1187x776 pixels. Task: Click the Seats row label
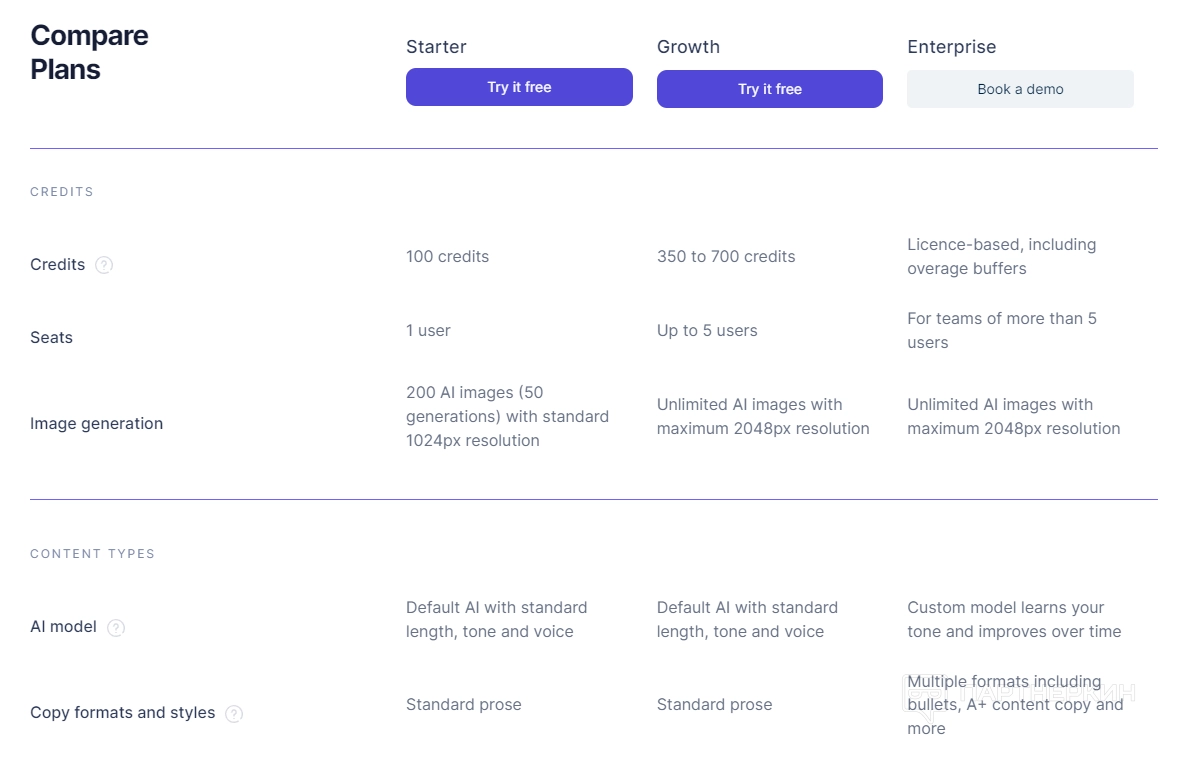pyautogui.click(x=51, y=338)
